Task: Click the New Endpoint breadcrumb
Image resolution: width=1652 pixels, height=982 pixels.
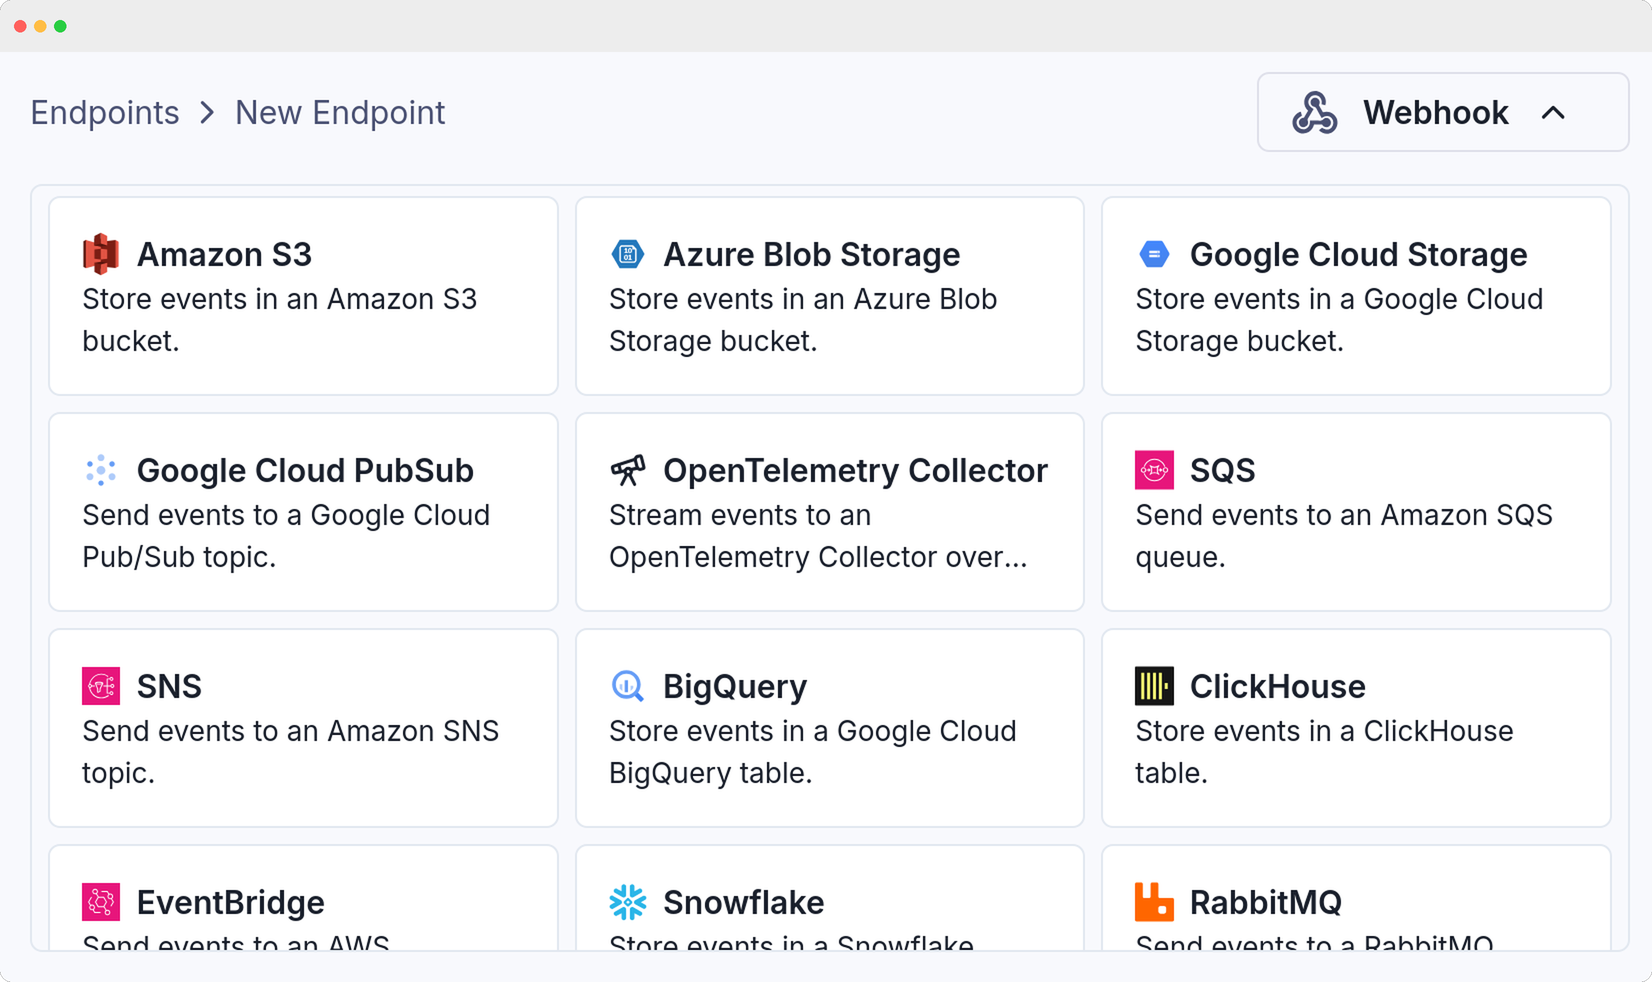Action: pyautogui.click(x=340, y=113)
